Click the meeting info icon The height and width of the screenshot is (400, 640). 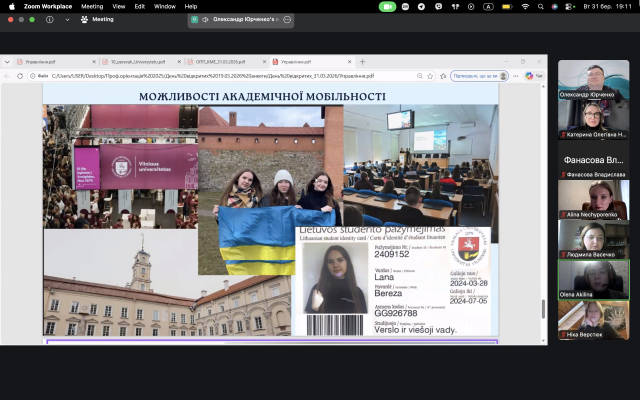tap(49, 19)
